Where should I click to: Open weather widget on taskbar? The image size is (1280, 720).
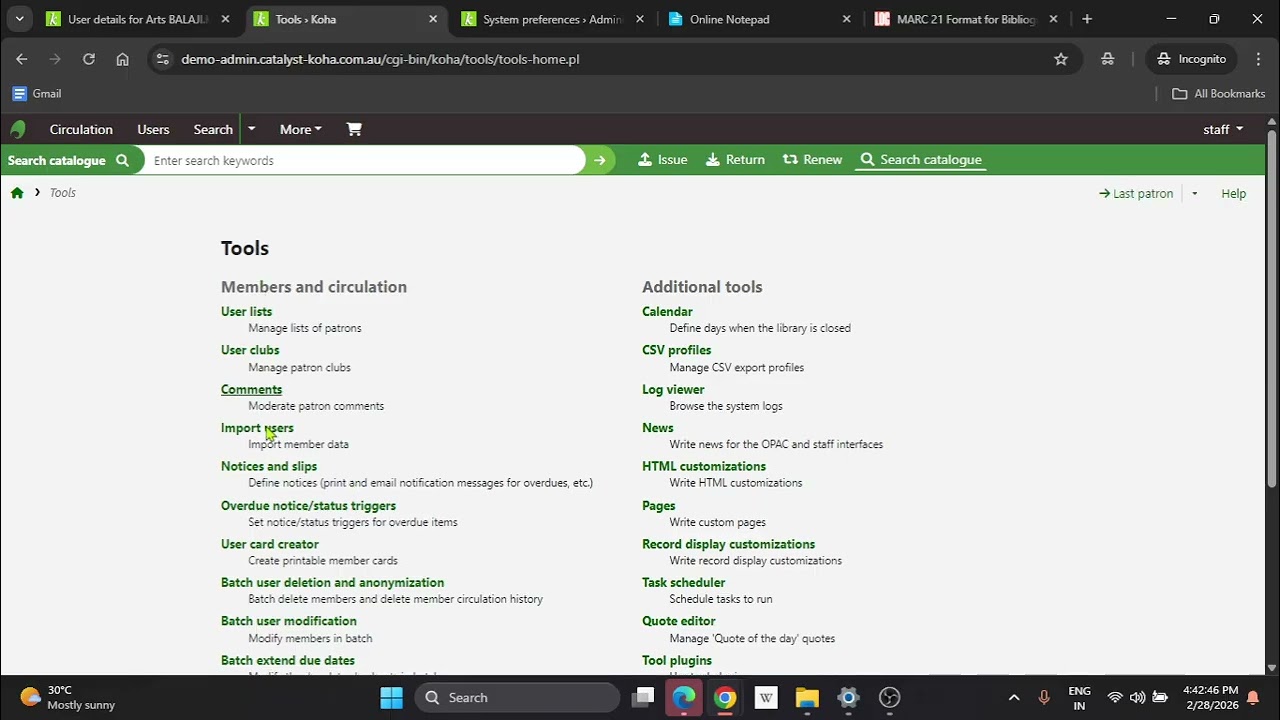click(x=68, y=697)
